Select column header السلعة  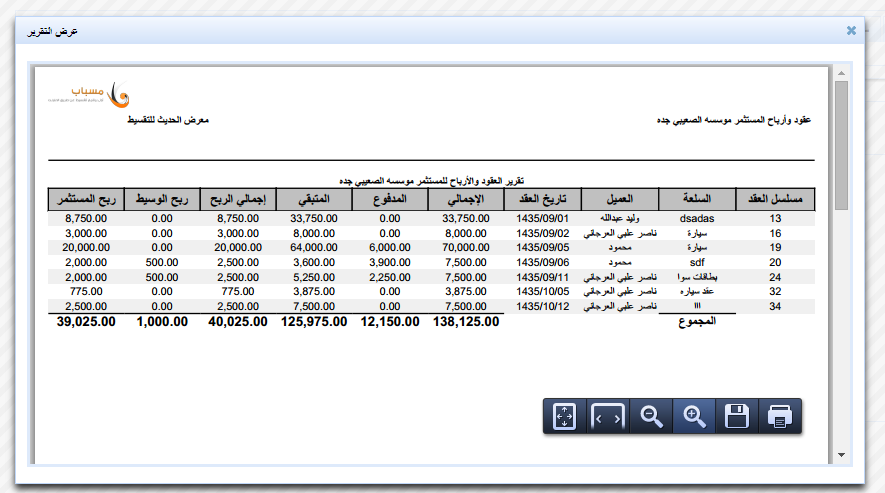(697, 199)
